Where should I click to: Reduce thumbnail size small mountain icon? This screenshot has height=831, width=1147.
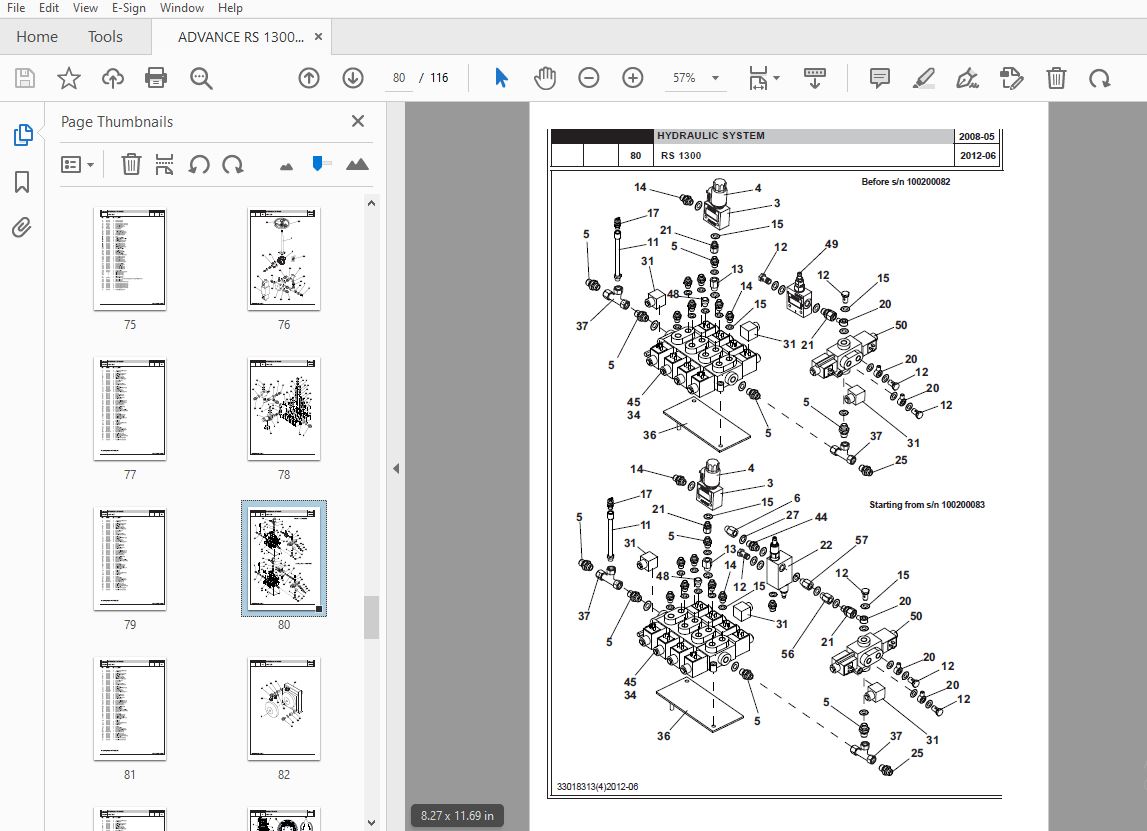coord(287,167)
